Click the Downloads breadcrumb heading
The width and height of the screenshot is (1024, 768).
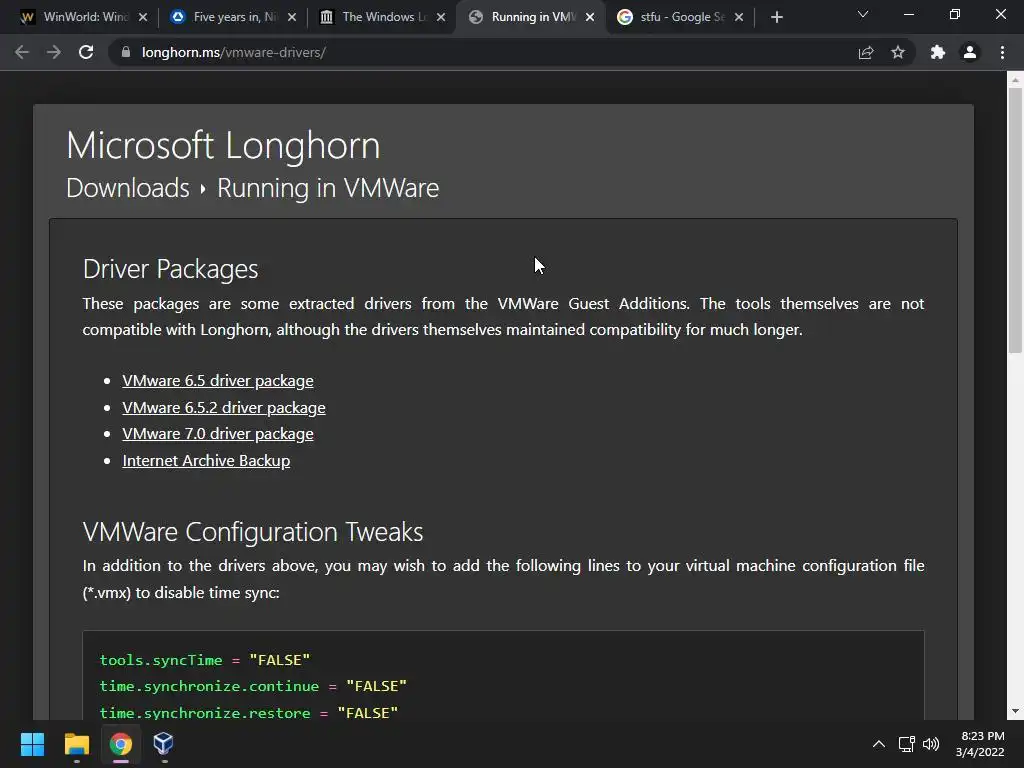[128, 188]
